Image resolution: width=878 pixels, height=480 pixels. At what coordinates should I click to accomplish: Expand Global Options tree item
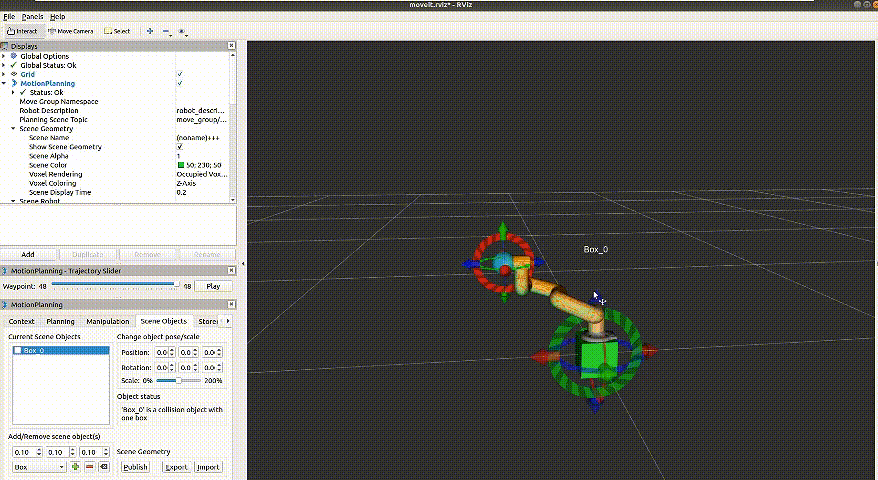click(x=4, y=56)
